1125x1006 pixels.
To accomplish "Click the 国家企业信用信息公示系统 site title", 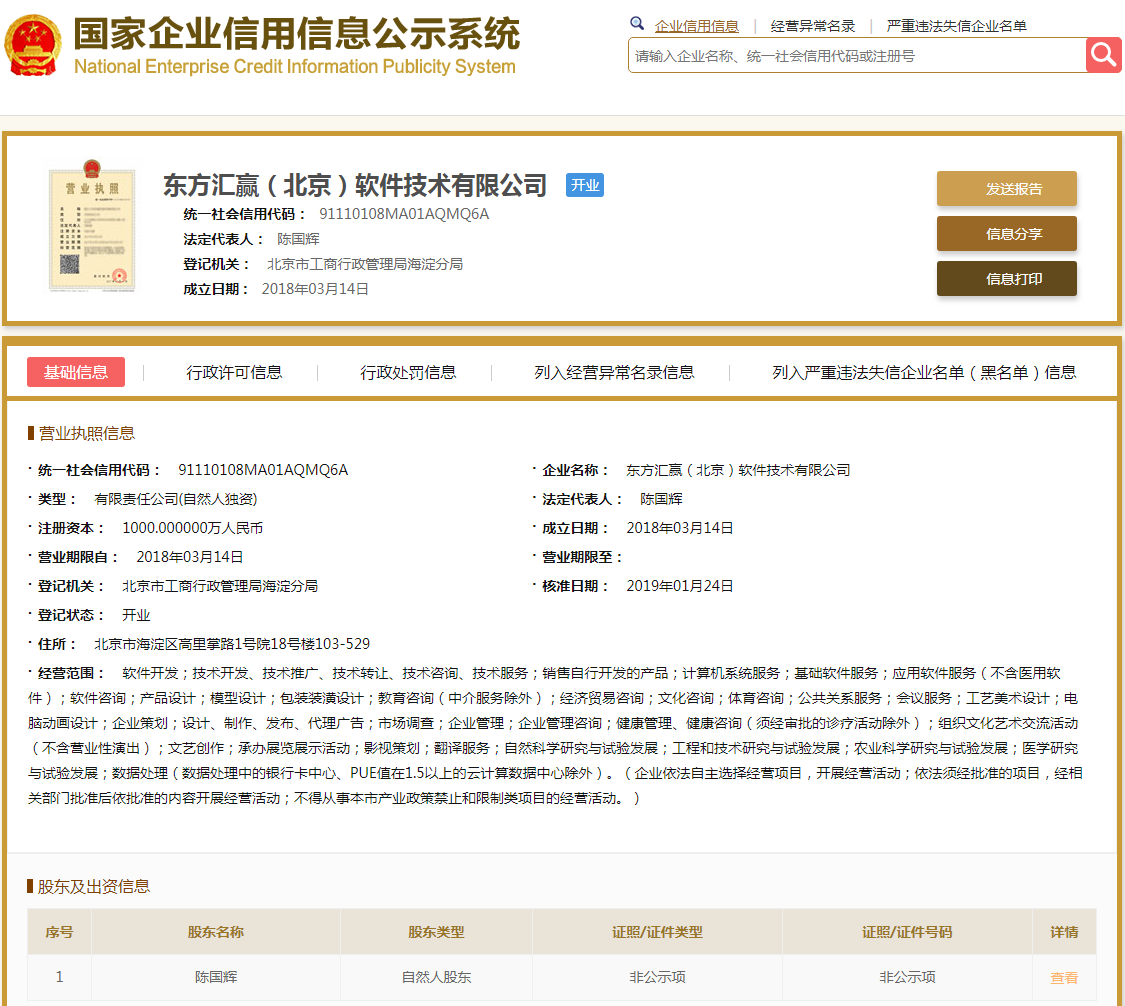I will [x=296, y=34].
